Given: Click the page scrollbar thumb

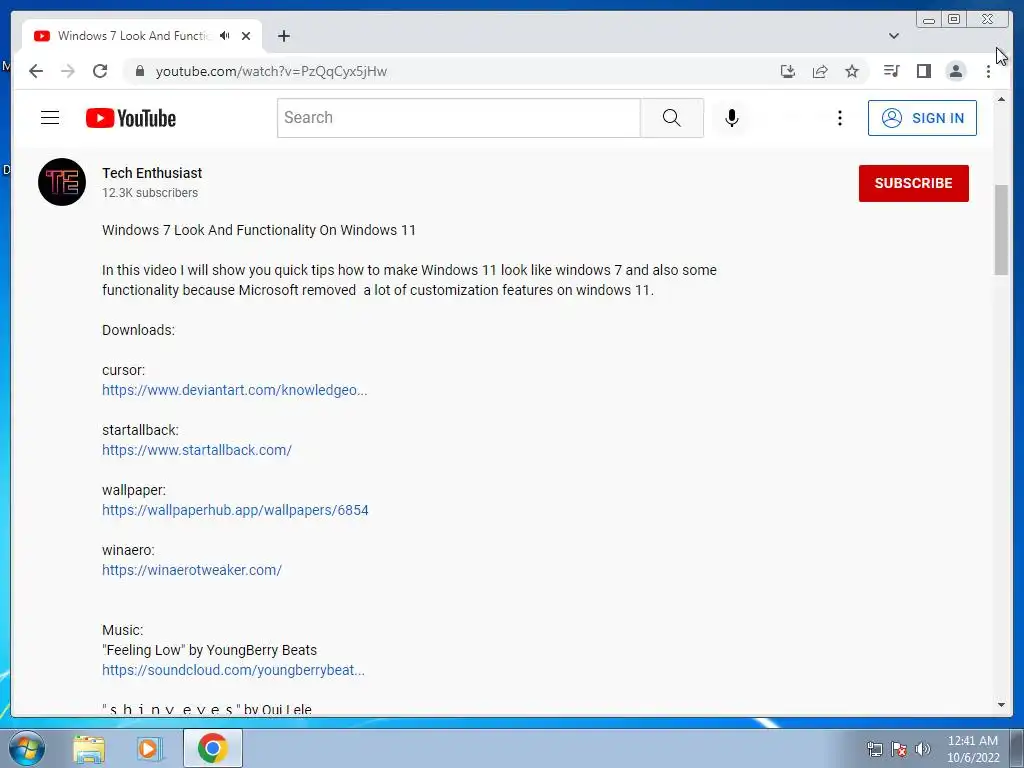Looking at the screenshot, I should coord(1001,230).
